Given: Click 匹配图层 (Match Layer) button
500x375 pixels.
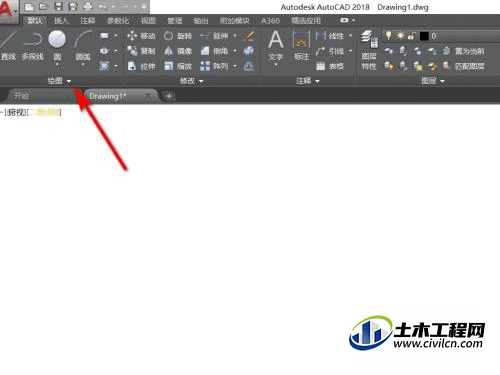Looking at the screenshot, I should click(x=464, y=66).
